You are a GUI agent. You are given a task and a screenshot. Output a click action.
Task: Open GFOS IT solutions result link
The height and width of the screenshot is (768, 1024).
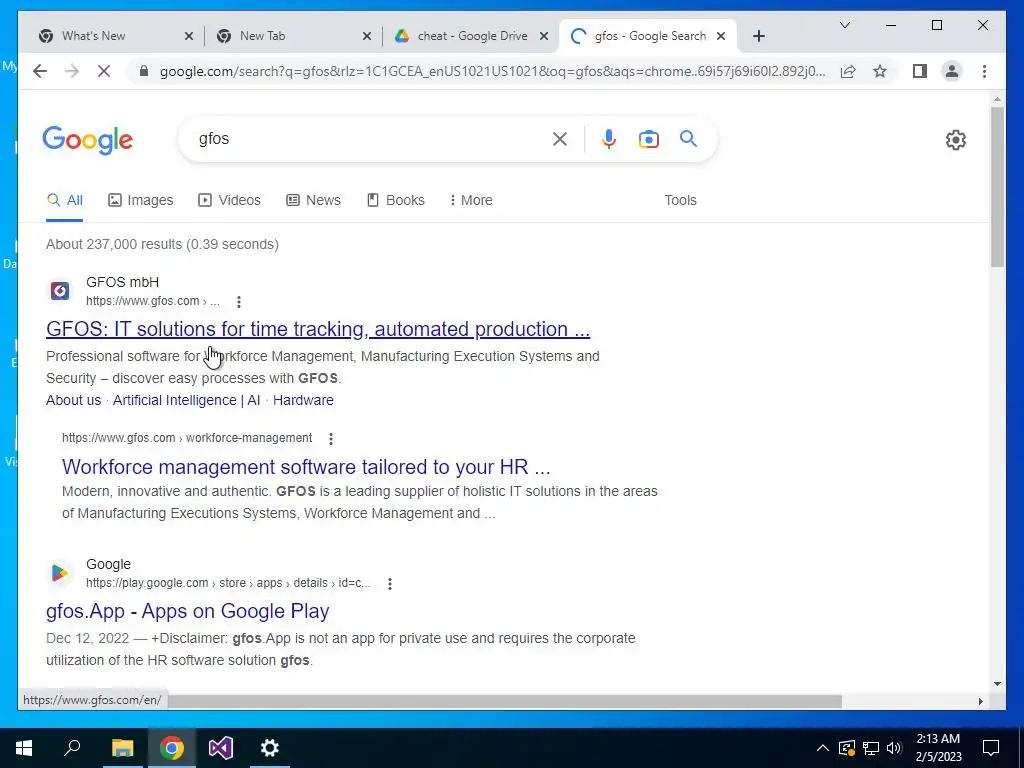coord(318,328)
